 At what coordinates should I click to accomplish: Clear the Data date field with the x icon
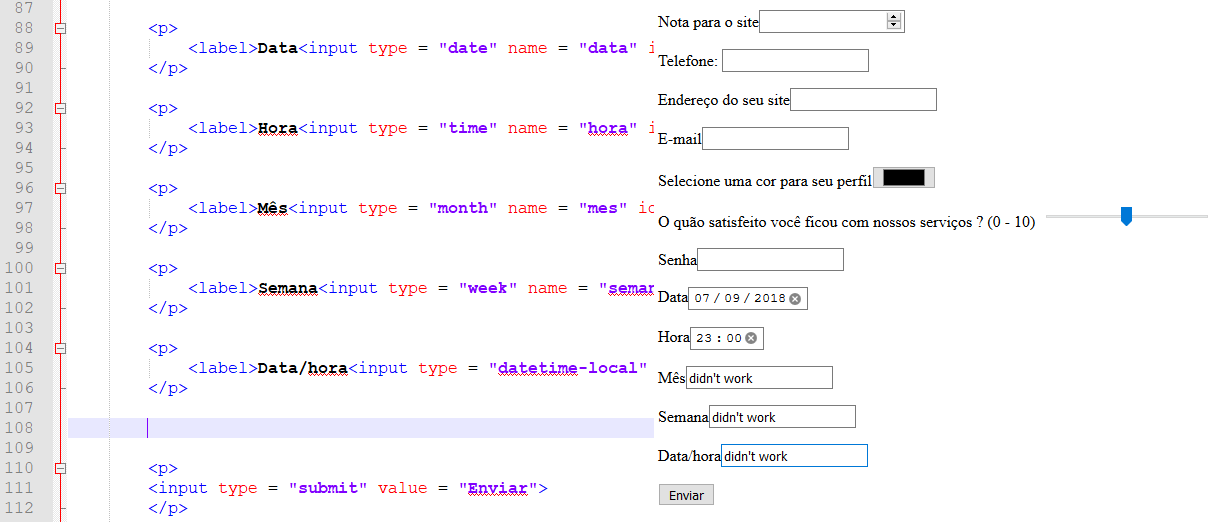click(x=795, y=299)
